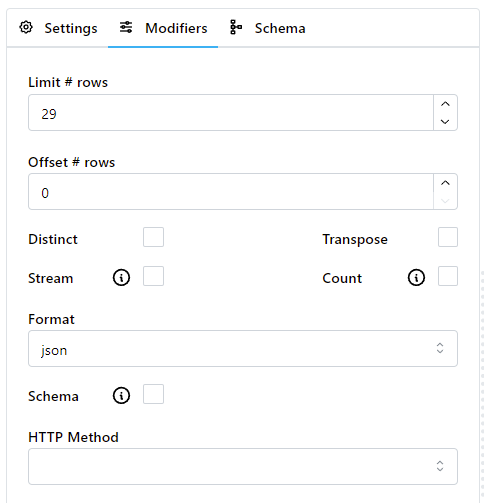This screenshot has height=503, width=484.
Task: Focus the Limit # rows input field
Action: [231, 113]
